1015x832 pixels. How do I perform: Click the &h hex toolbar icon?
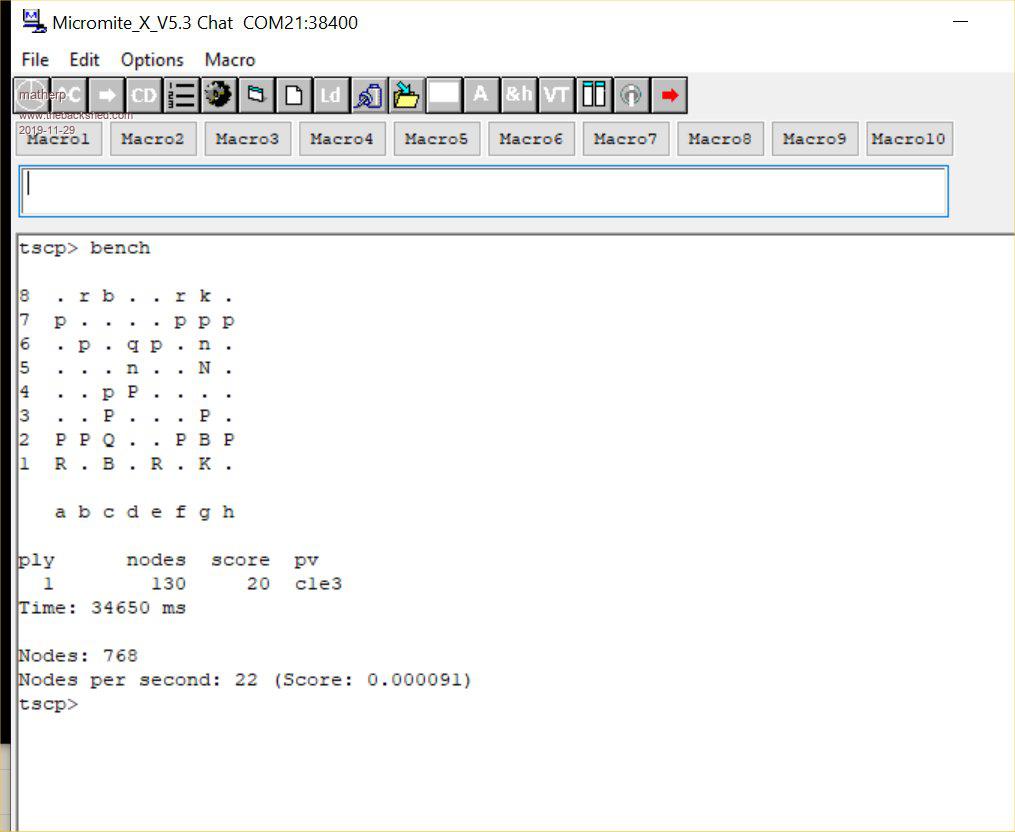pyautogui.click(x=518, y=95)
